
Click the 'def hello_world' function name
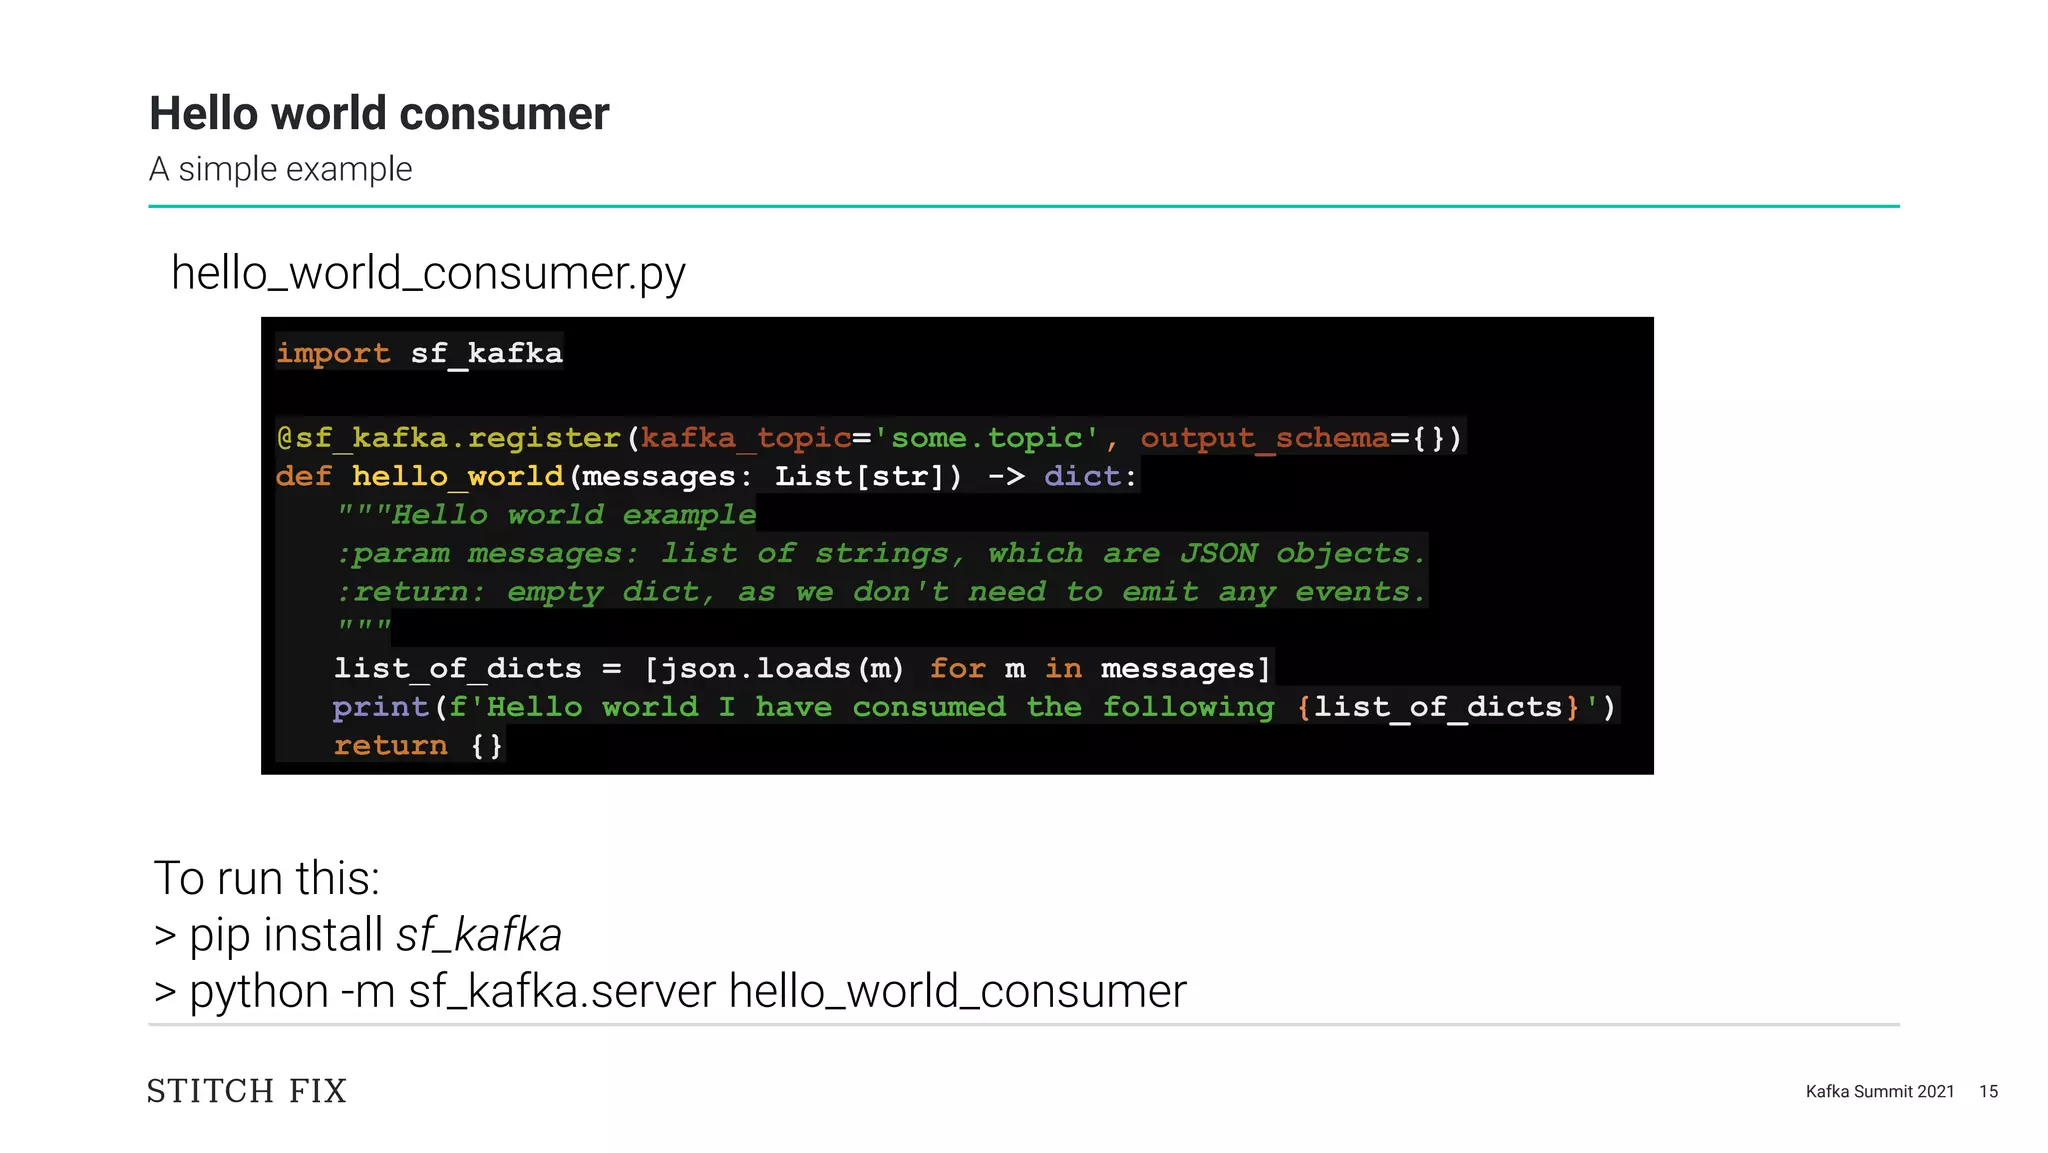tap(457, 476)
